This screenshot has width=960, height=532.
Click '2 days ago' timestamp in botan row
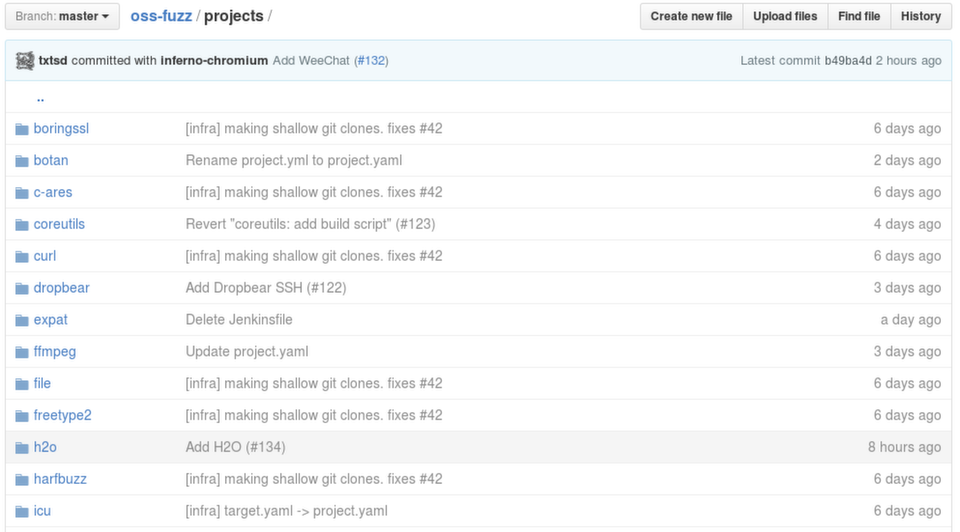[907, 160]
